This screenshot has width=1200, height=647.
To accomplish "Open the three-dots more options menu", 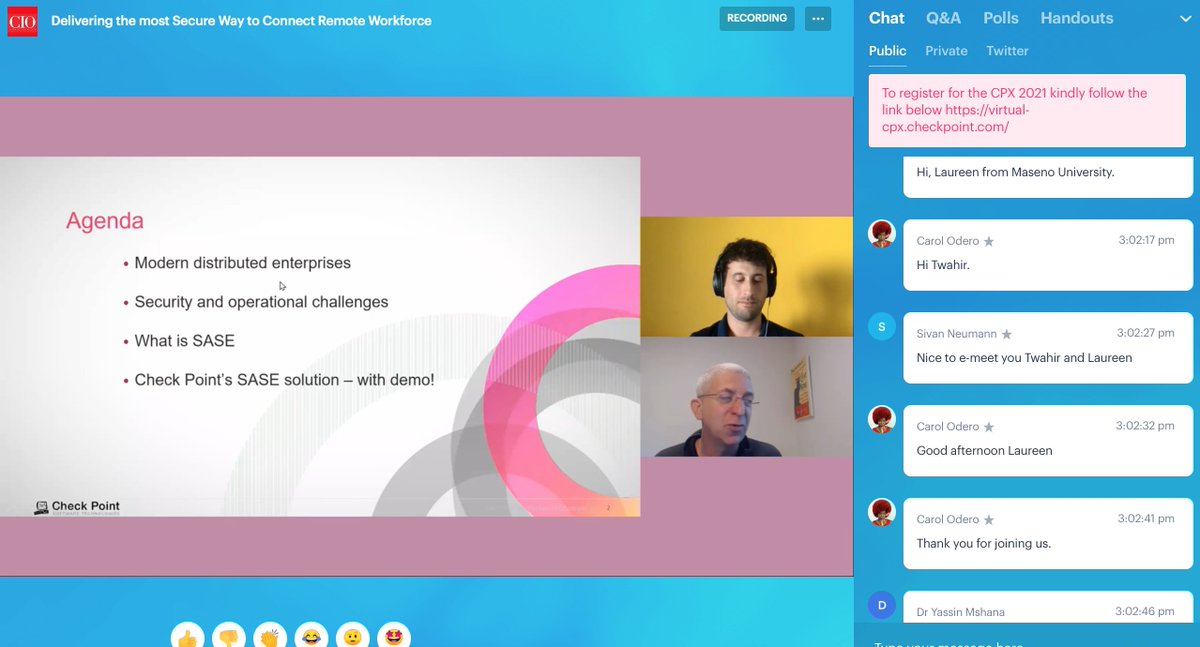I will [x=817, y=18].
